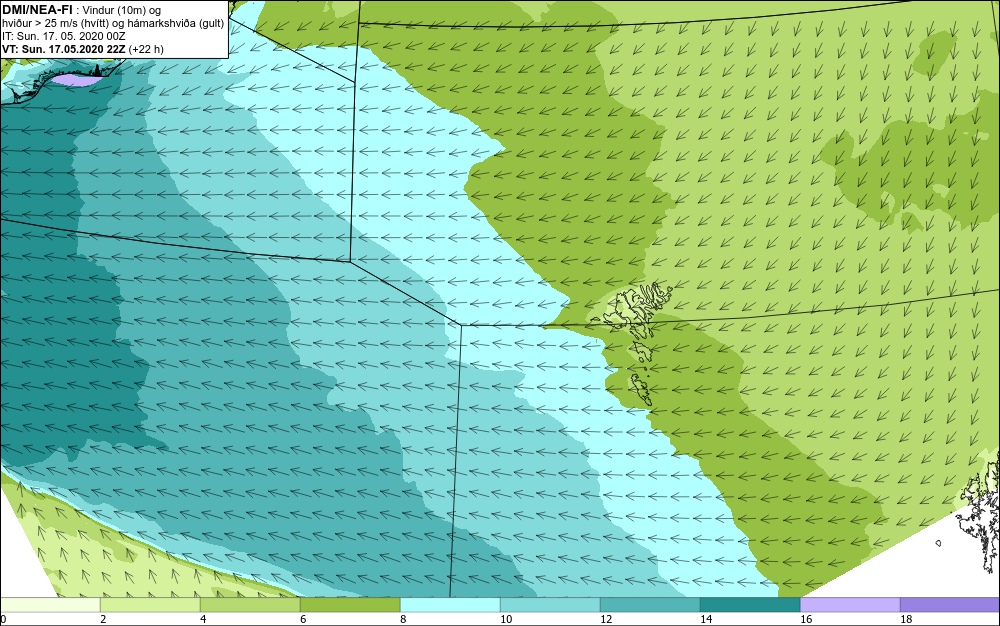
Task: Click the 'hviður > 25 m/s (hvítt)' text line
Action: [x=113, y=23]
